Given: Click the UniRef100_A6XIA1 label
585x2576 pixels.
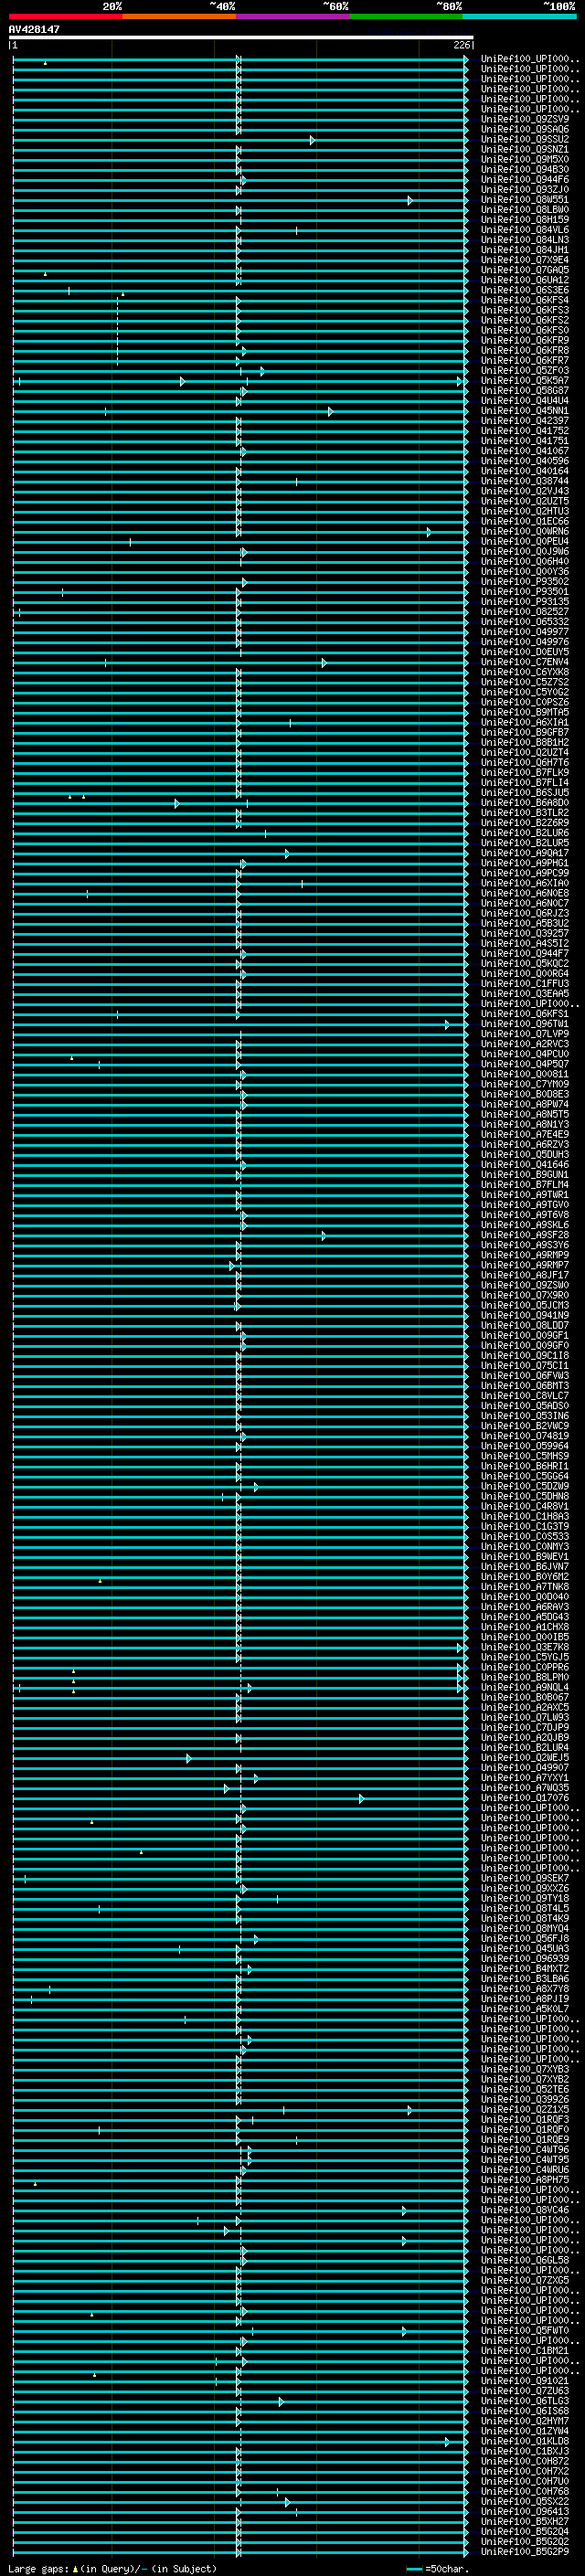Looking at the screenshot, I should (x=525, y=722).
